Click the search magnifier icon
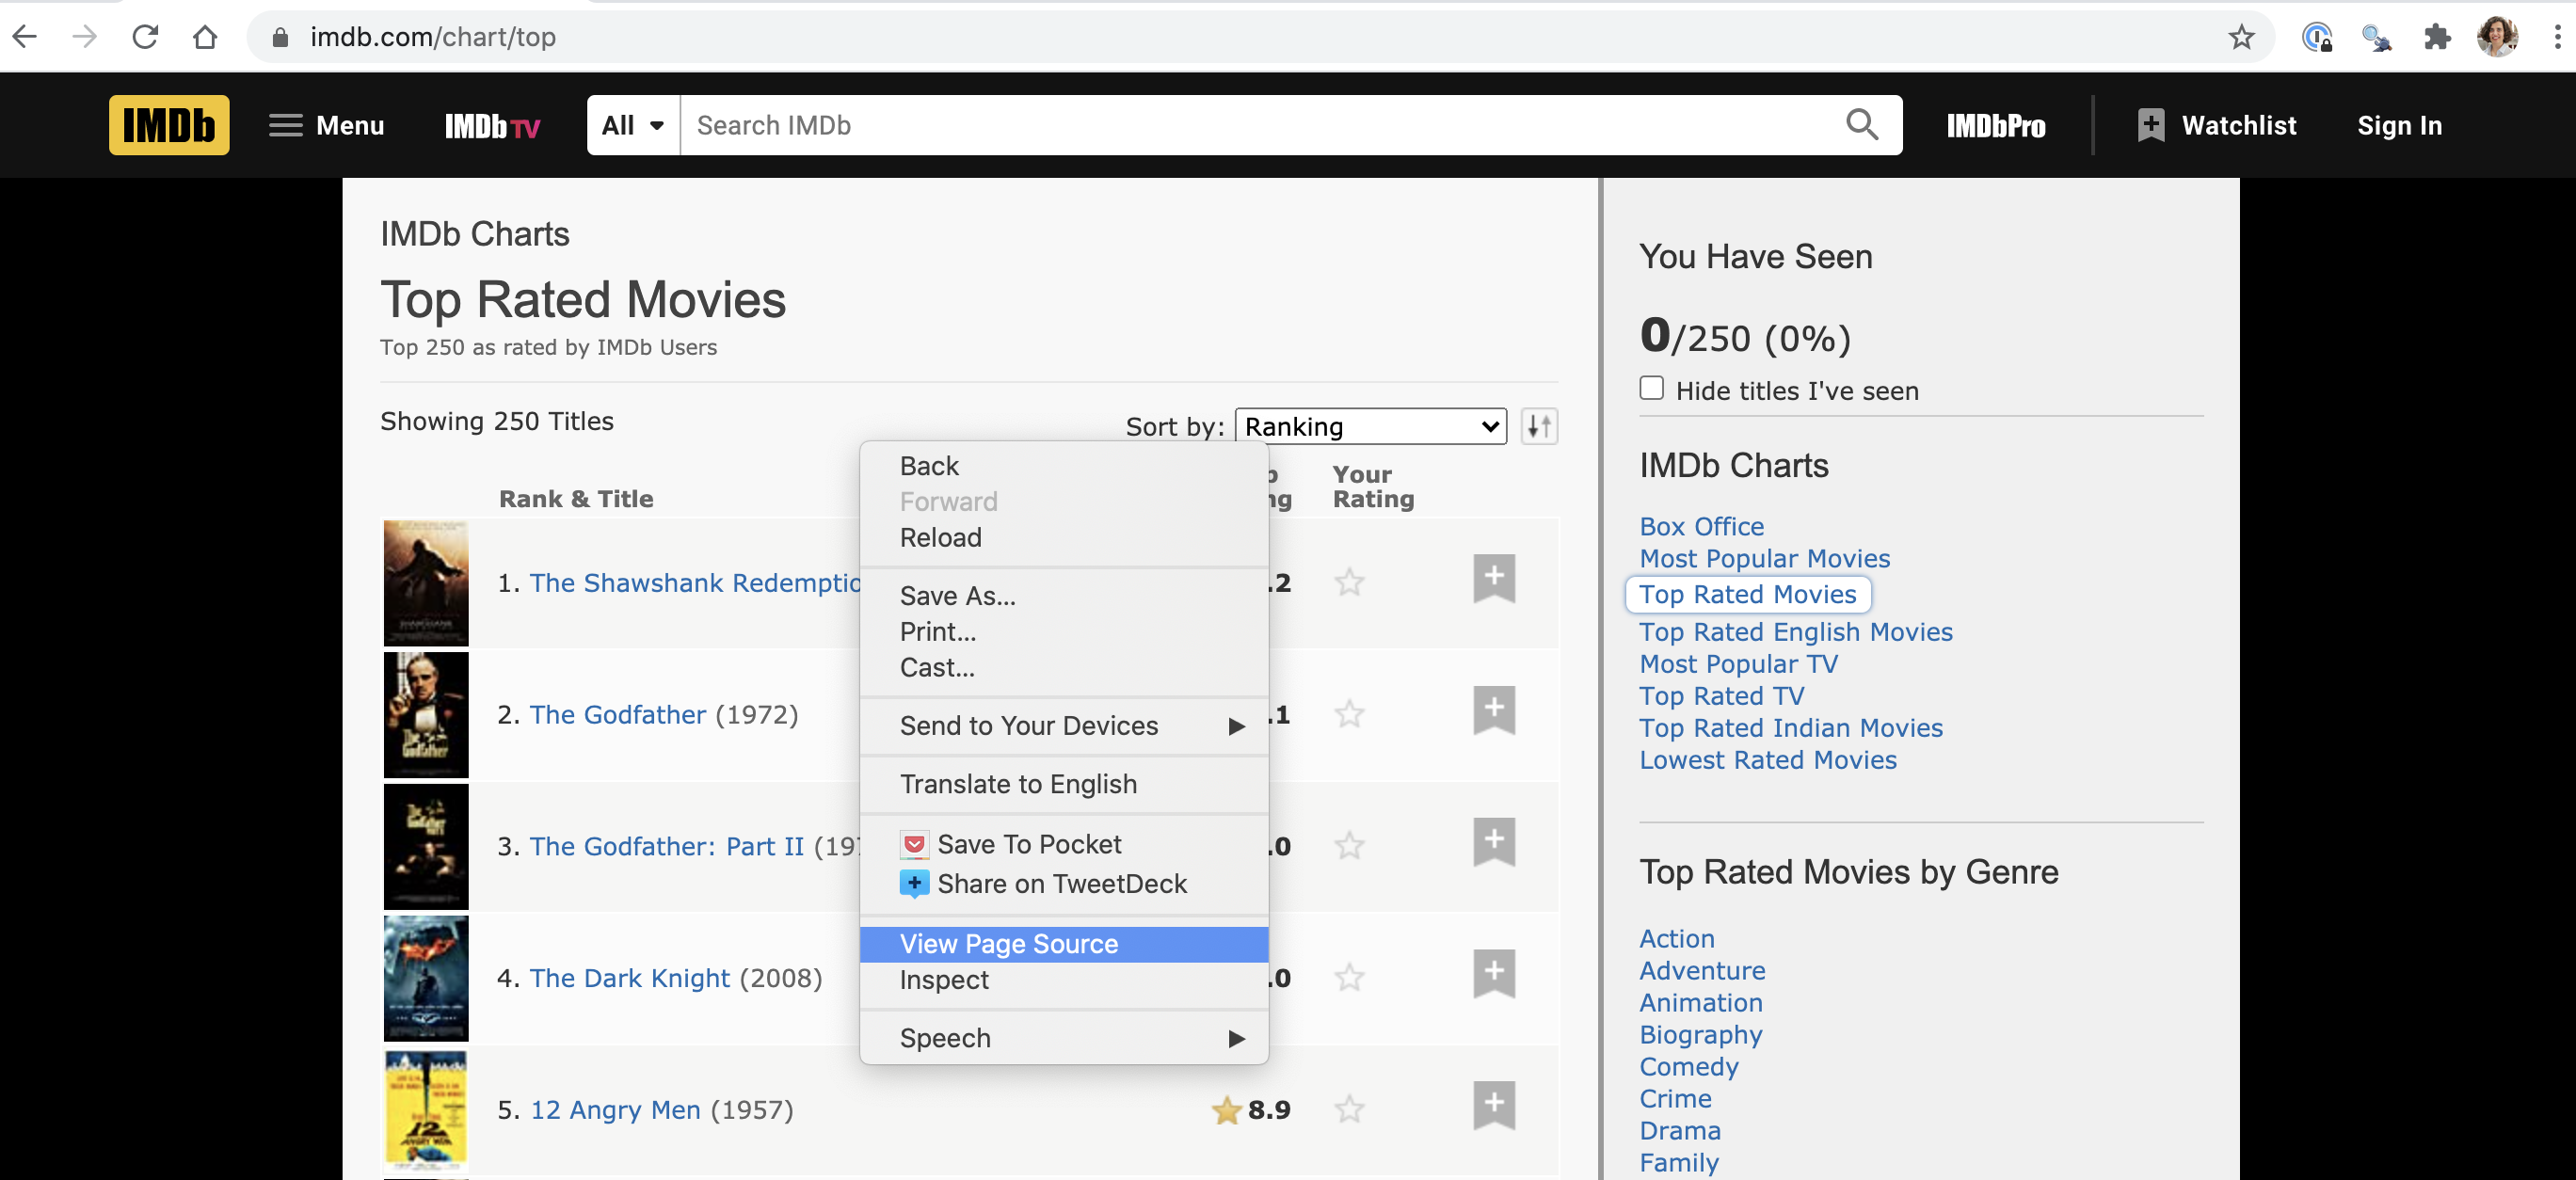The height and width of the screenshot is (1180, 2576). 1861,125
